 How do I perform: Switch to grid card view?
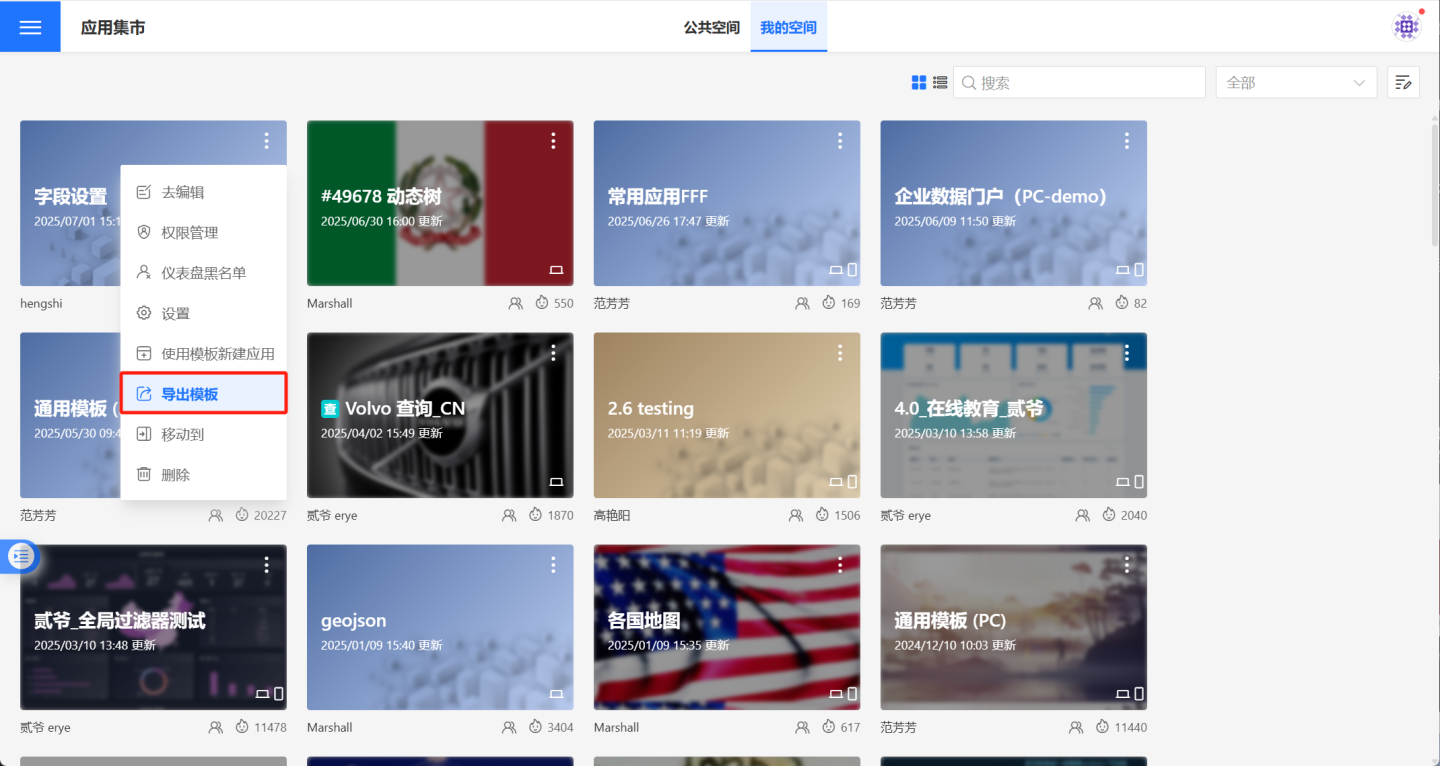(919, 83)
